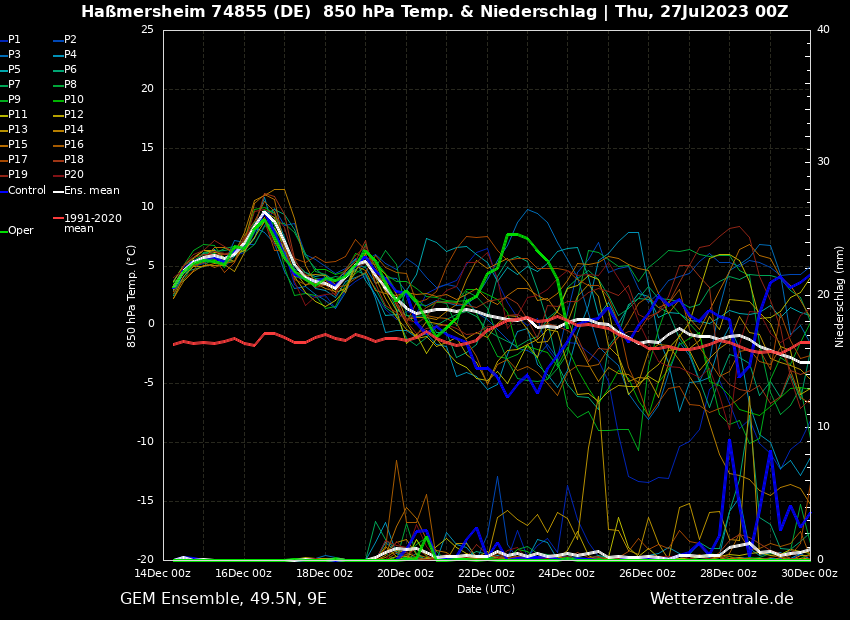Select the P2 legend label
This screenshot has width=850, height=620.
(70, 40)
